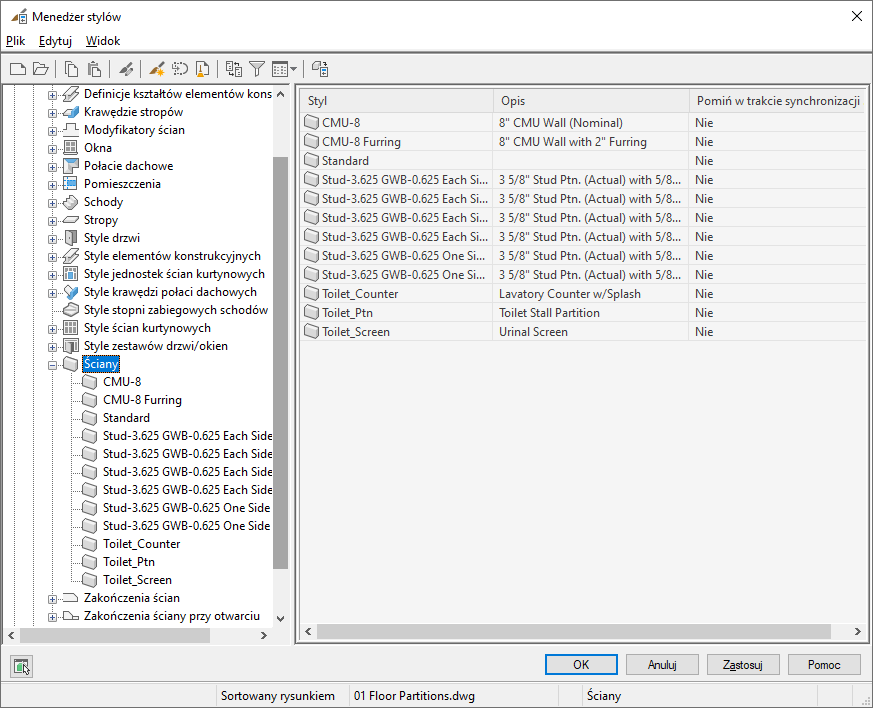Screen dimensions: 873x708
Task: Expand the Pomieszczenia tree node
Action: (x=52, y=185)
